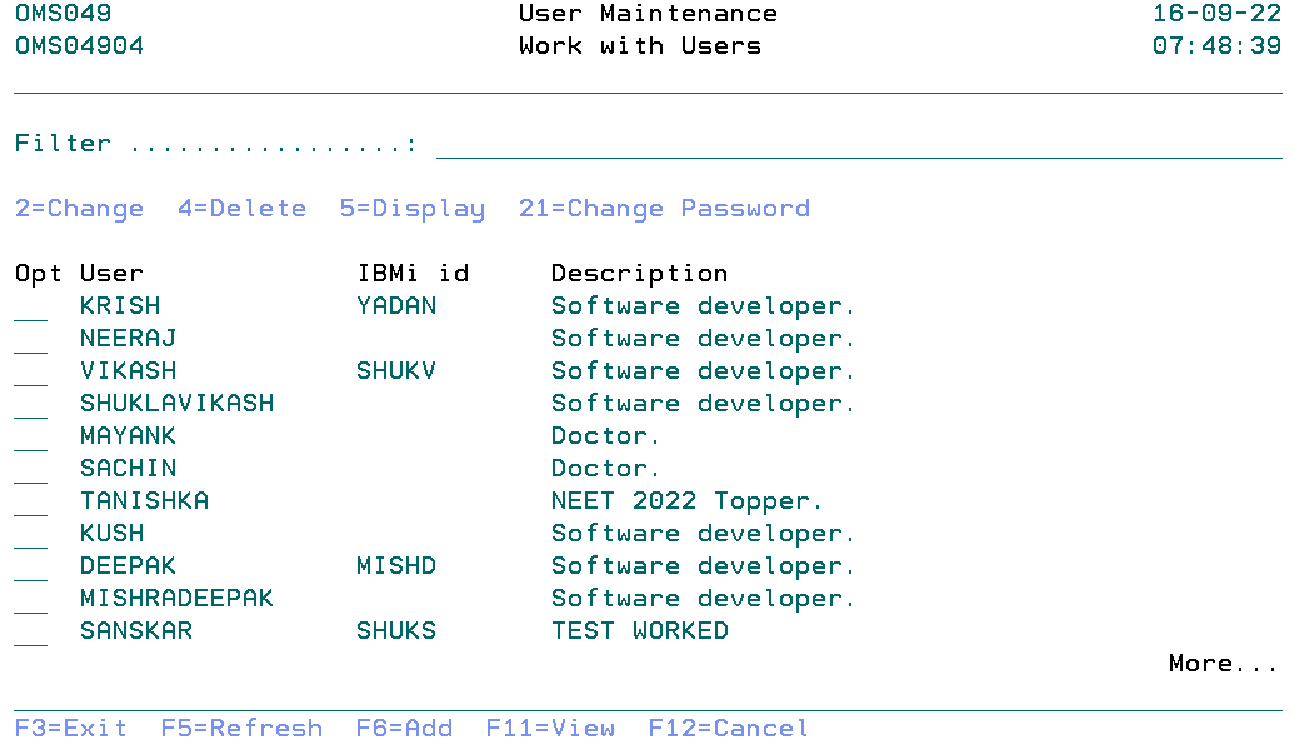Click the Opt field beside KUSH
1293x751 pixels.
[31, 534]
